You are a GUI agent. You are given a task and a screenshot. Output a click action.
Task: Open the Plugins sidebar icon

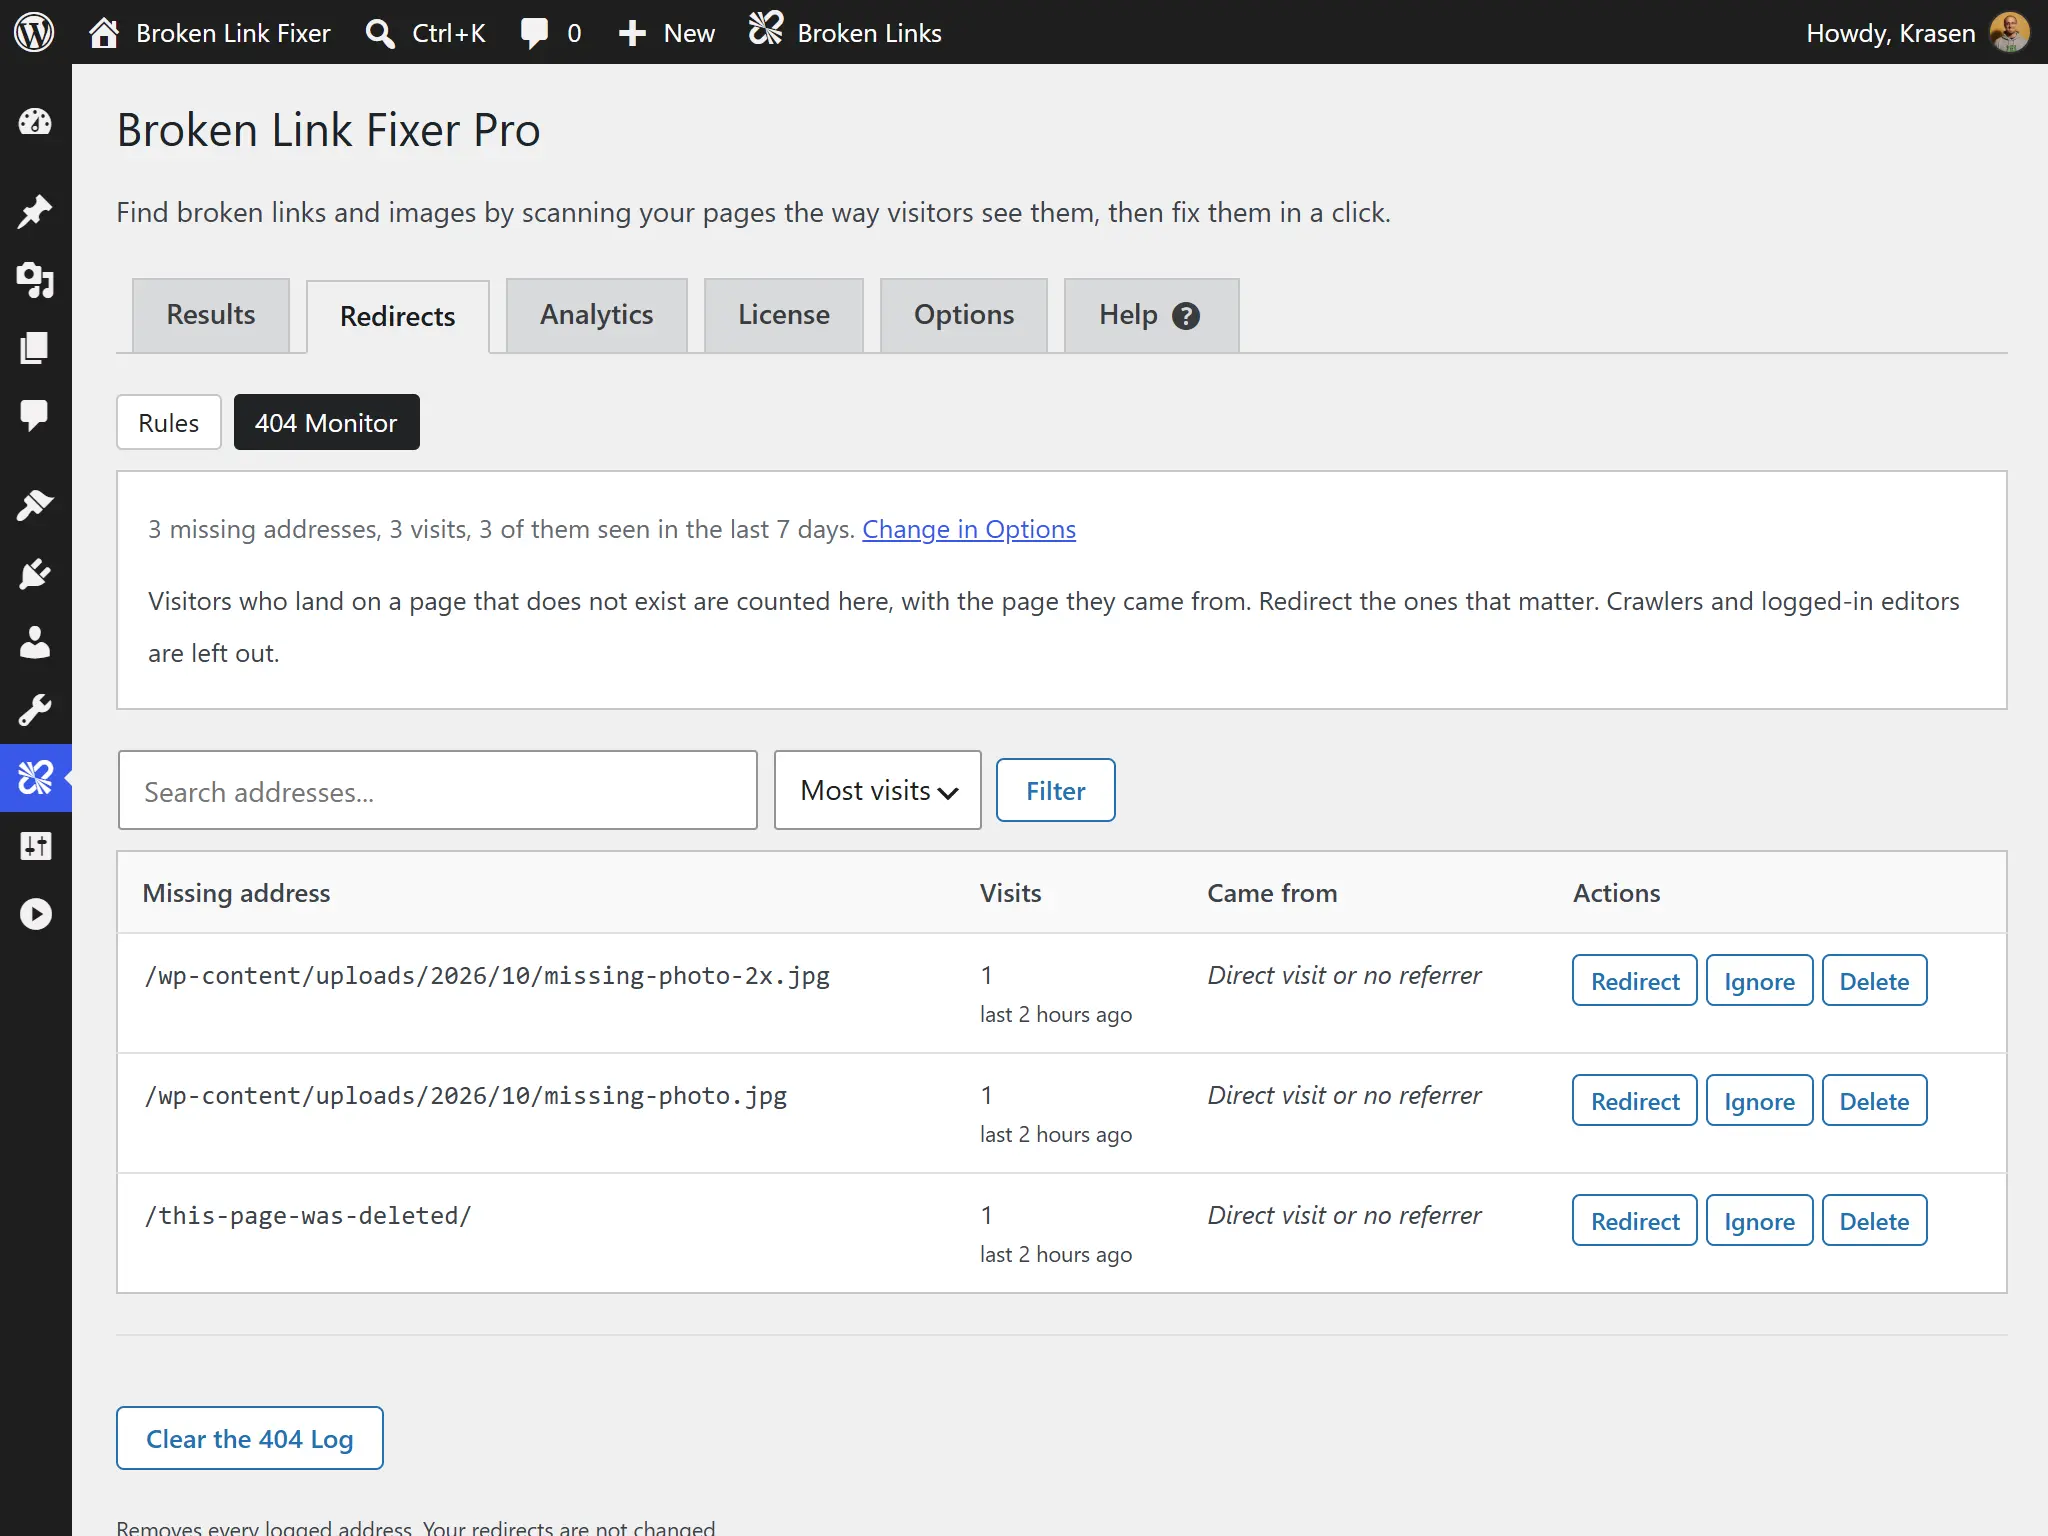[35, 574]
